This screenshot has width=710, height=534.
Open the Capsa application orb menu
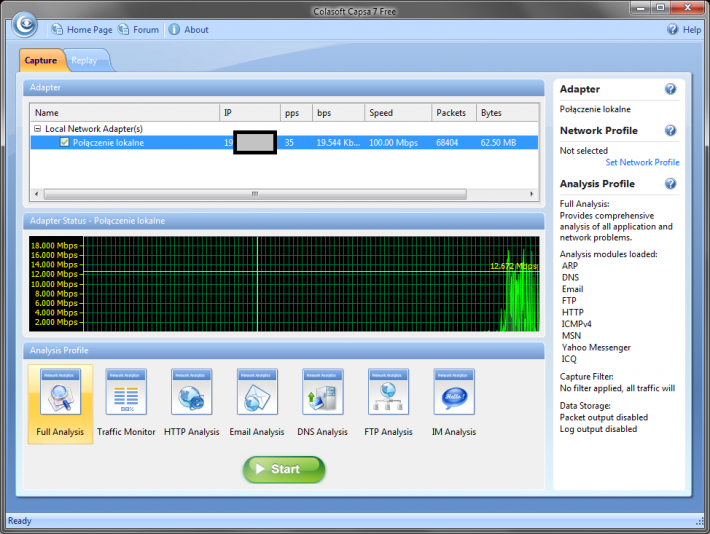pos(24,24)
